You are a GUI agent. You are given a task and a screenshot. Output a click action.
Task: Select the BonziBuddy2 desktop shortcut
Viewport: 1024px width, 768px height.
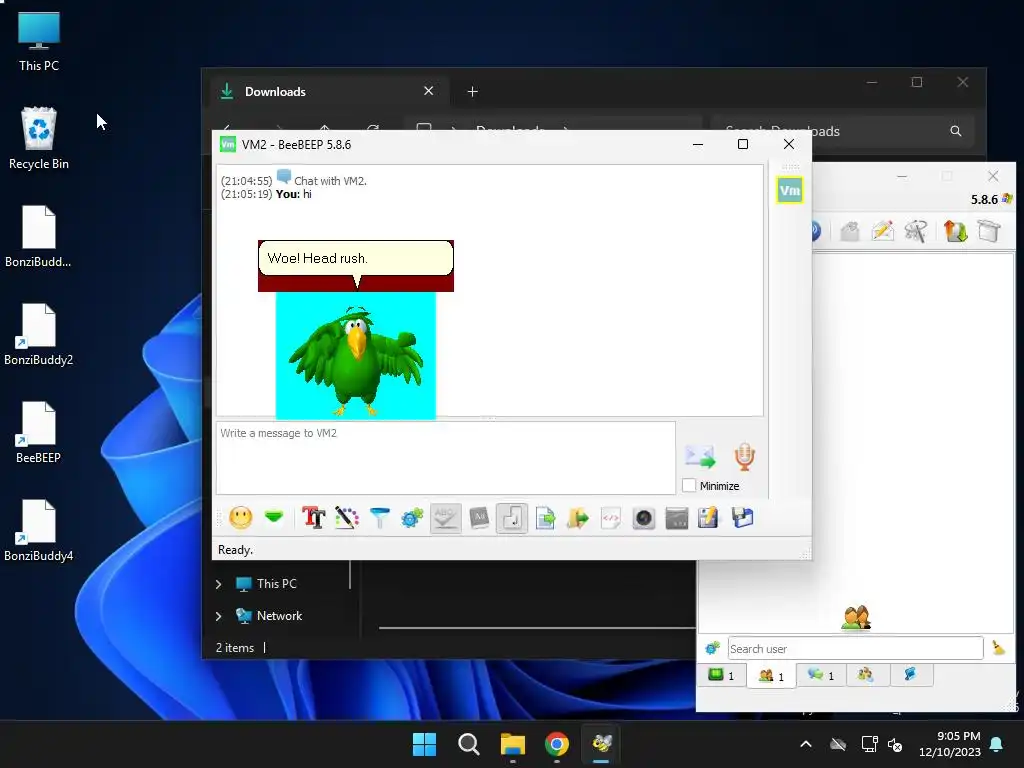tap(39, 334)
